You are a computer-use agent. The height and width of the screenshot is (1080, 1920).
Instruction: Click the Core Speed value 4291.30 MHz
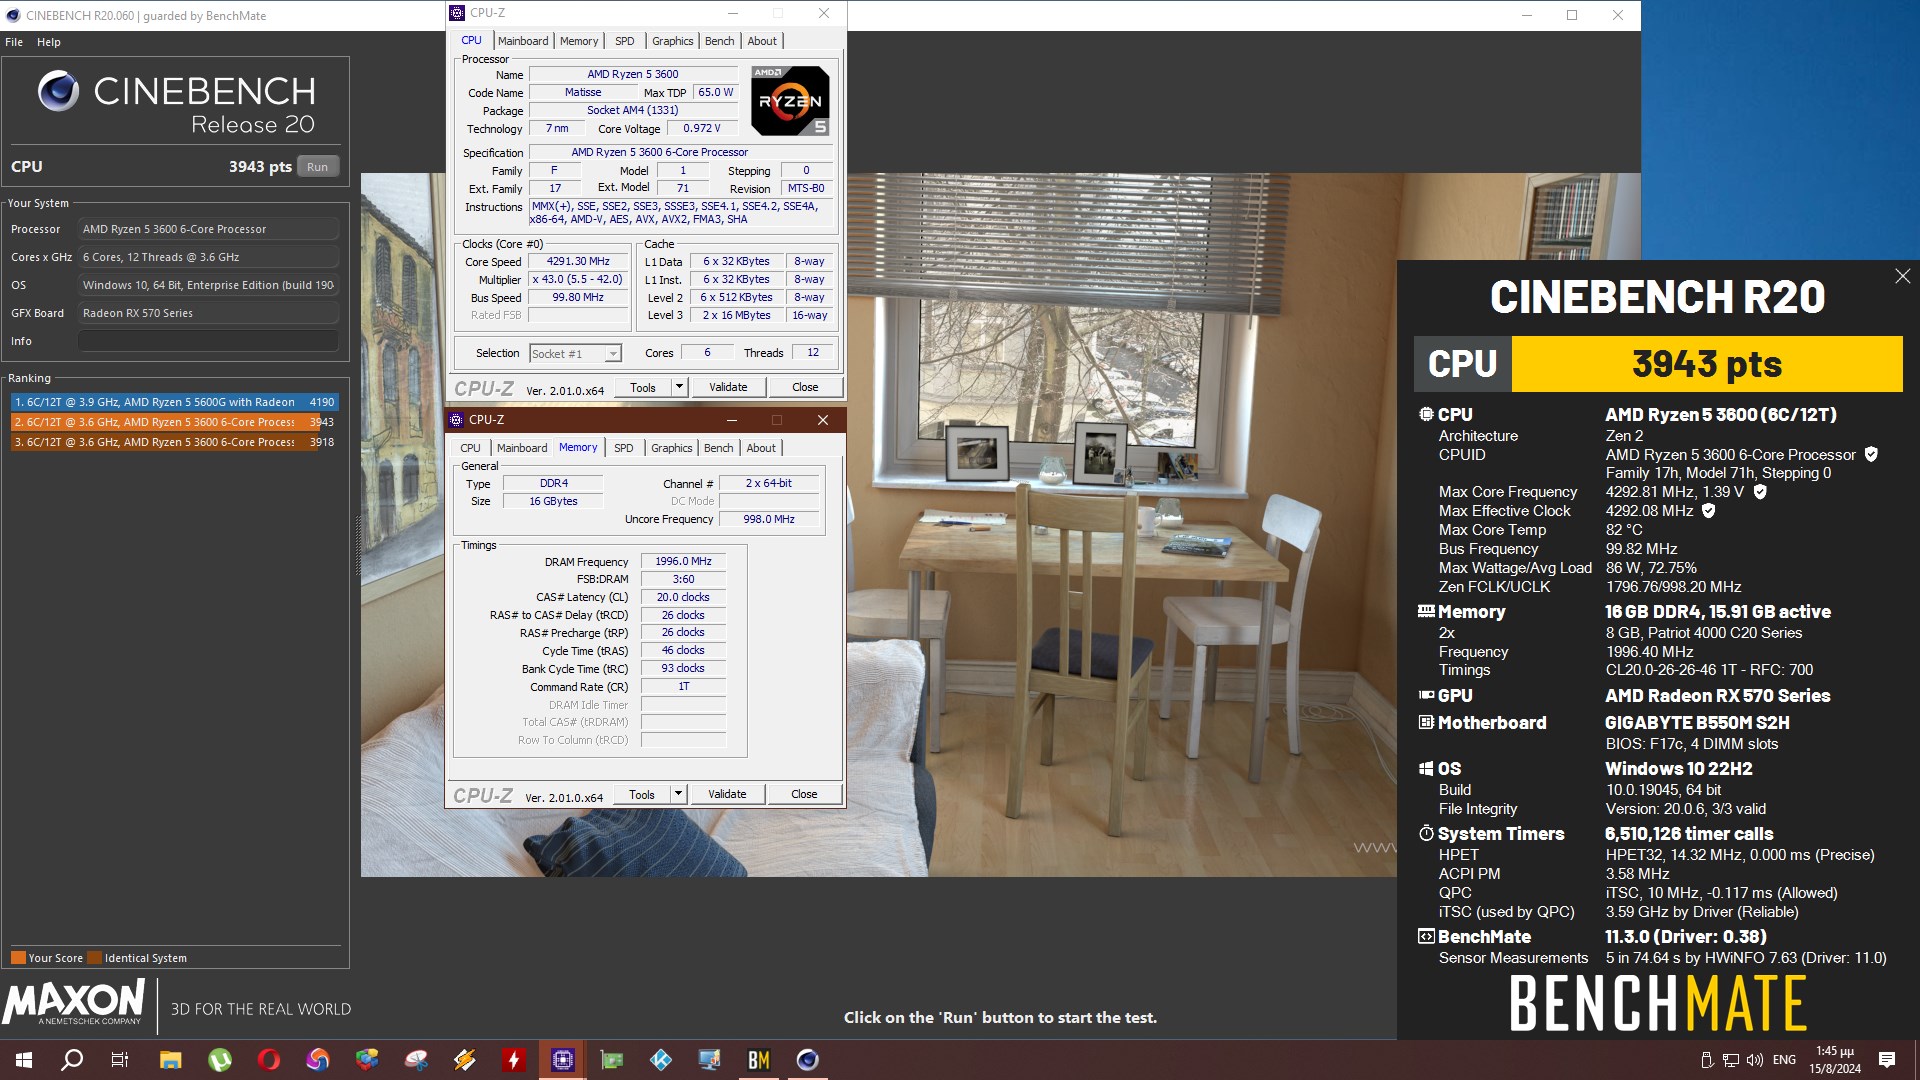[578, 262]
